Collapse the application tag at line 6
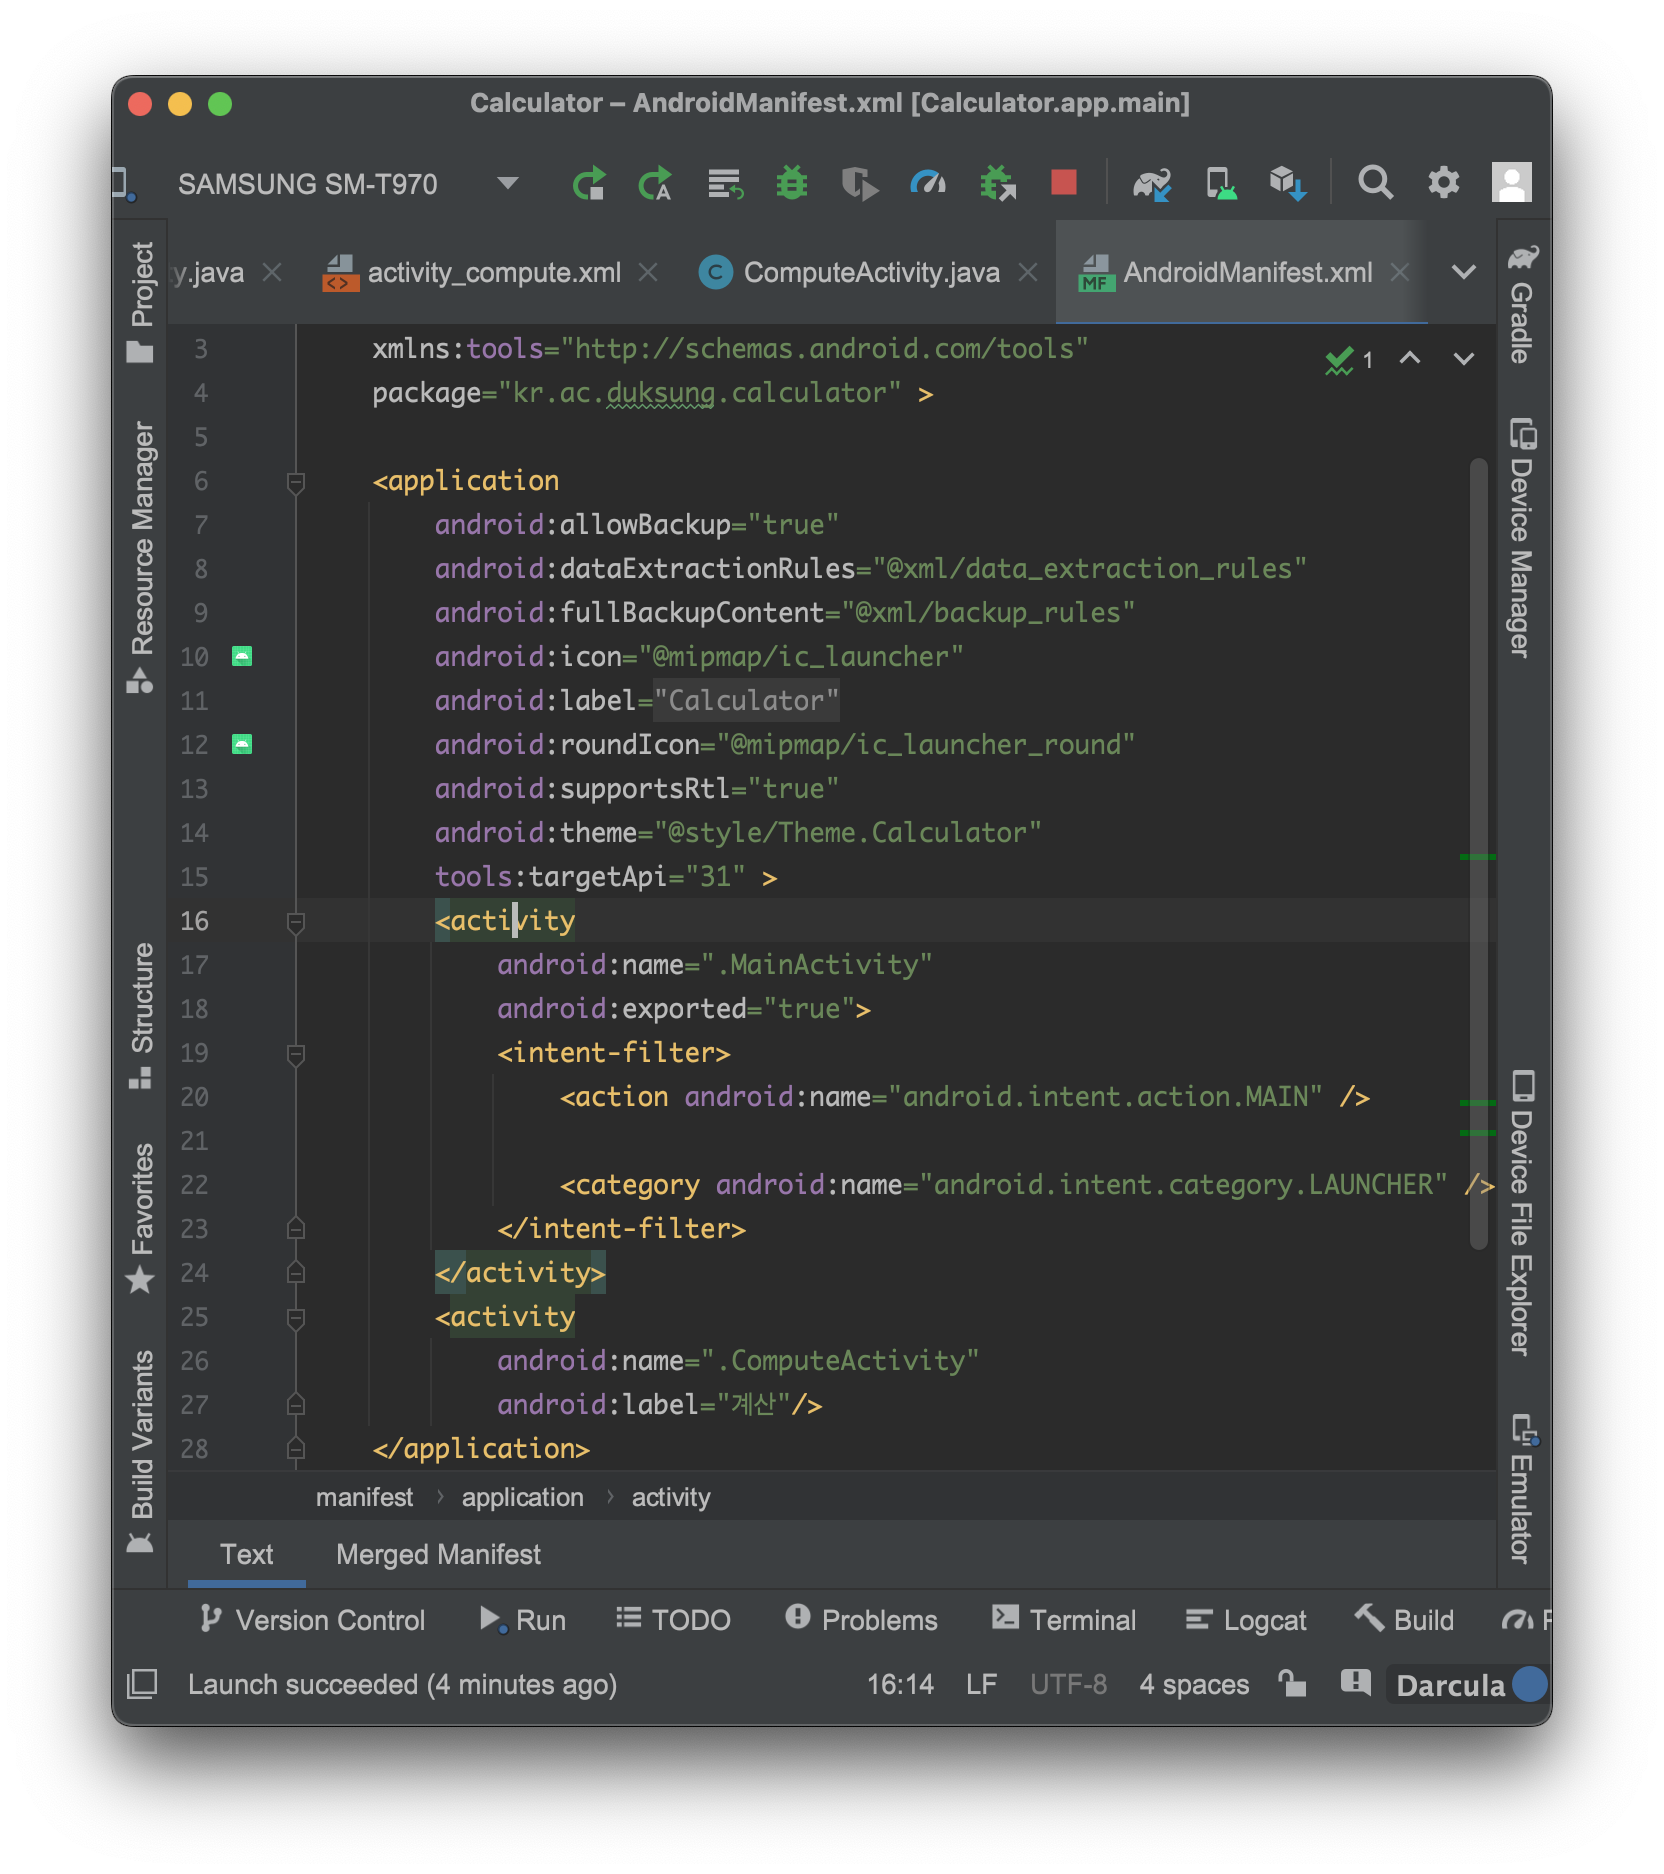1664x1874 pixels. (x=296, y=482)
